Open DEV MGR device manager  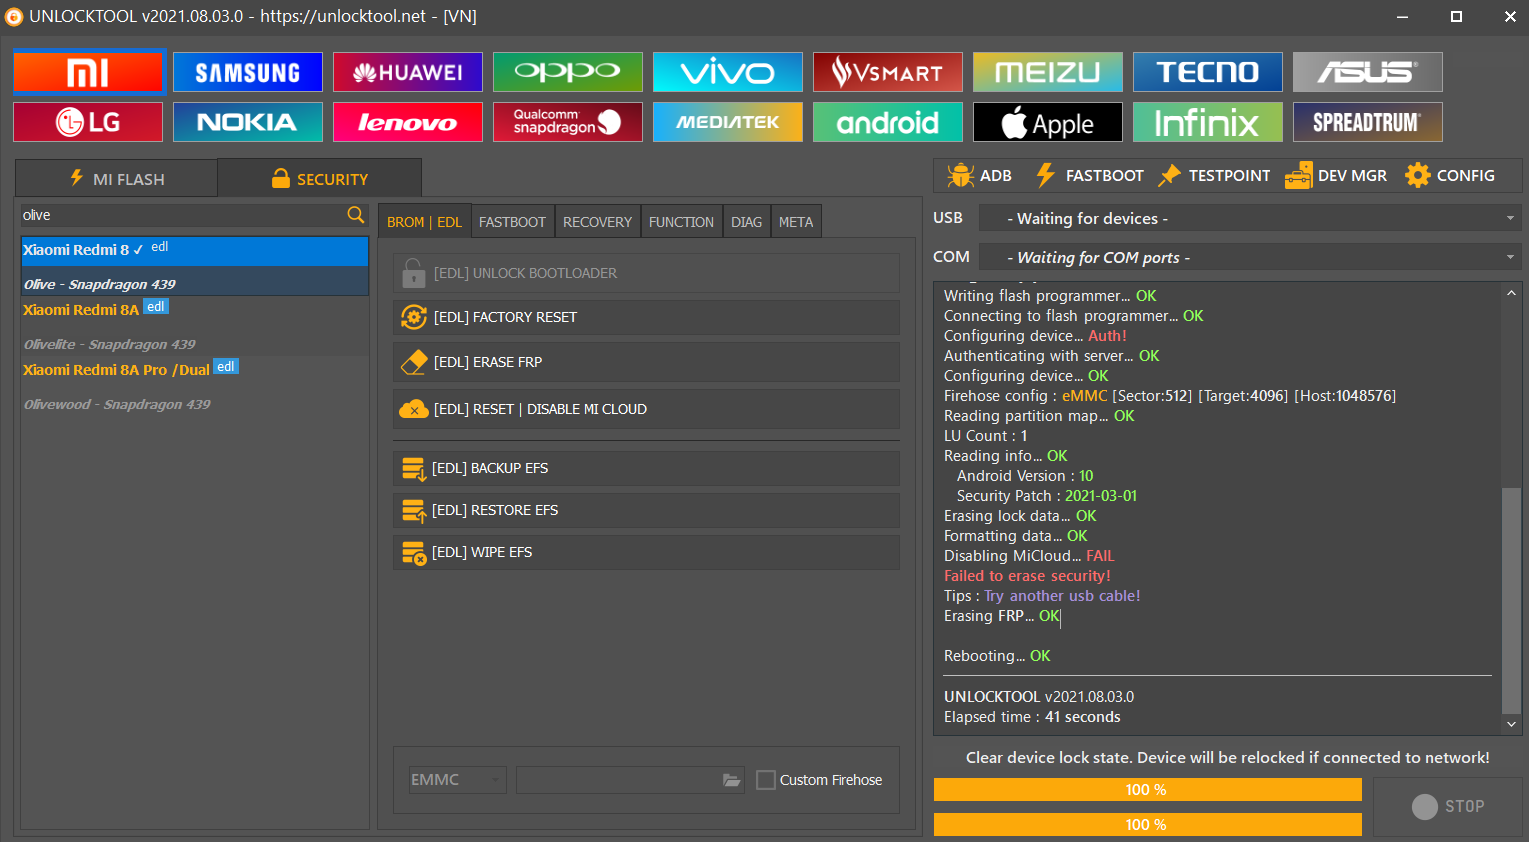point(1336,176)
